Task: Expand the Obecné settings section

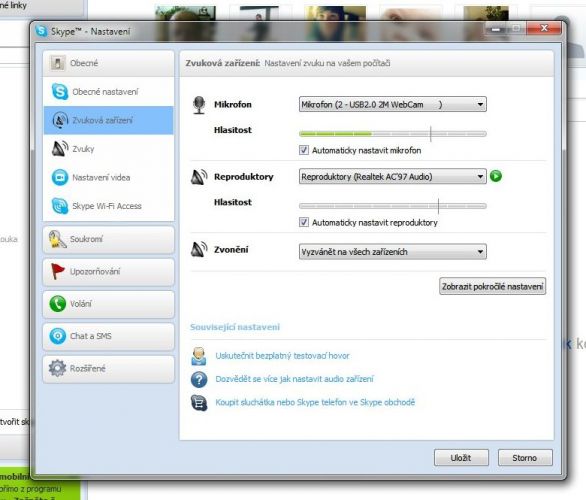Action: click(108, 63)
